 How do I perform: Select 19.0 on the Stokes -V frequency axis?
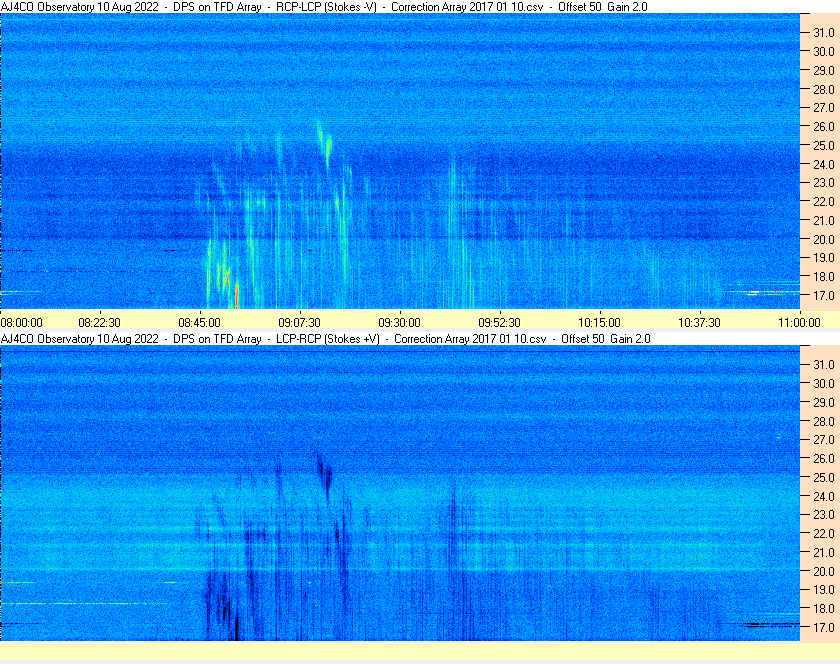coord(824,258)
